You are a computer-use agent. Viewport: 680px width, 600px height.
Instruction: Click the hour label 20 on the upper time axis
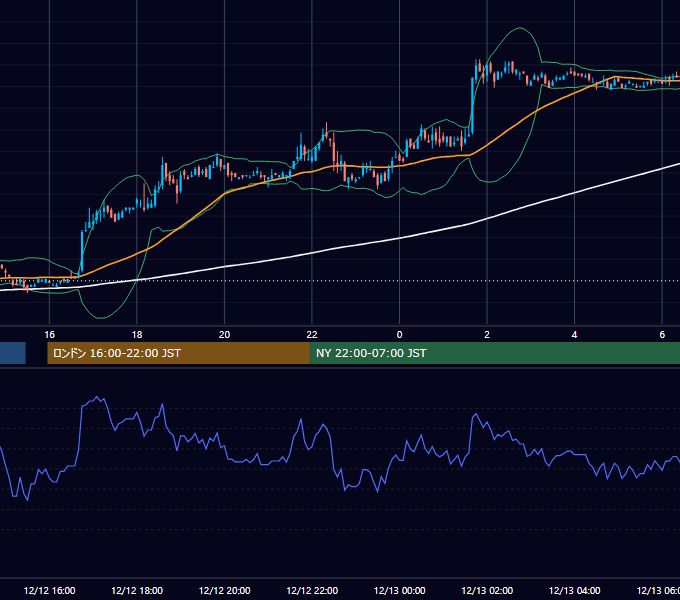224,335
